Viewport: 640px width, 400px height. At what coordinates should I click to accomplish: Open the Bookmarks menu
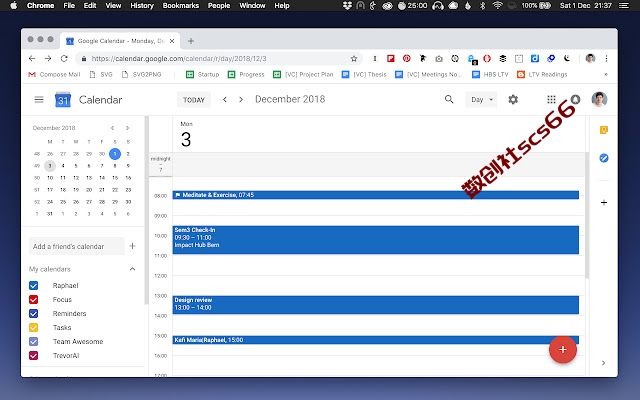[x=180, y=6]
